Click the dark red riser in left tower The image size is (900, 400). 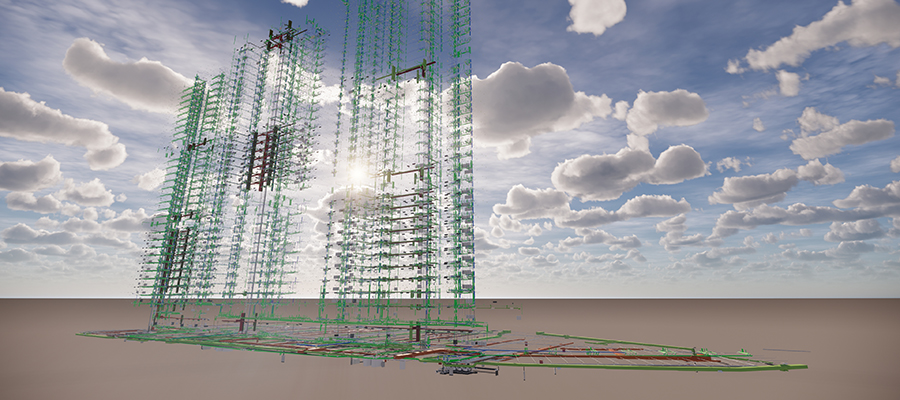tap(262, 160)
